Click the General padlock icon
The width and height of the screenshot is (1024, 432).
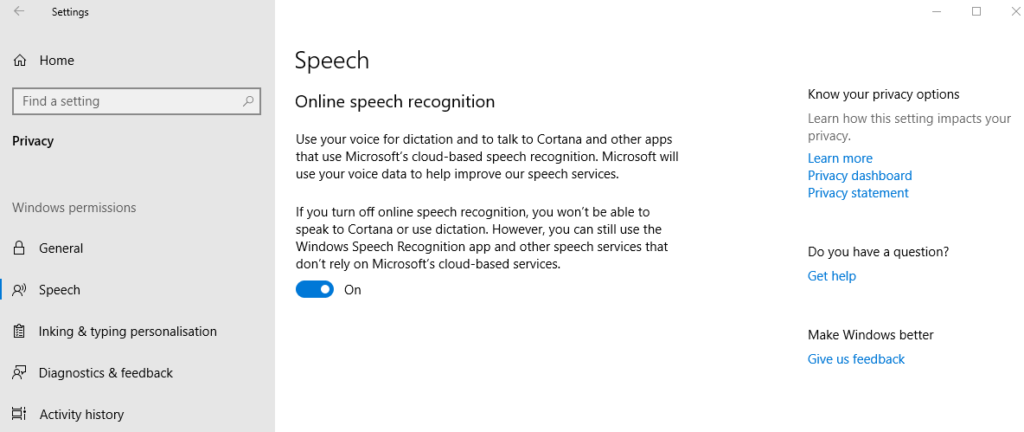coord(20,248)
